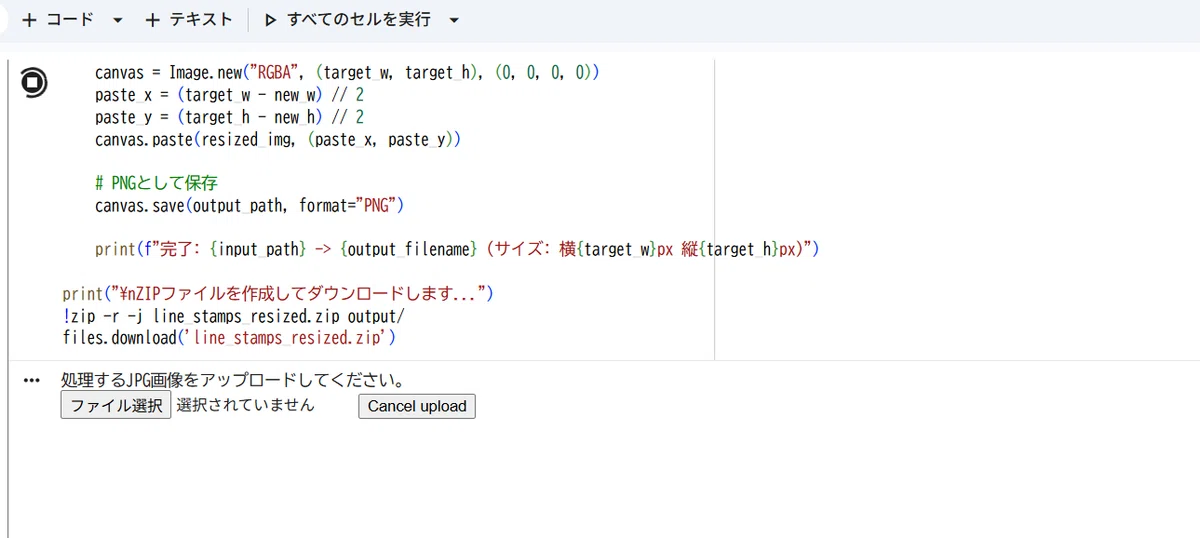Click the # PNGとして保存 comment line
This screenshot has width=1200, height=538.
point(157,183)
